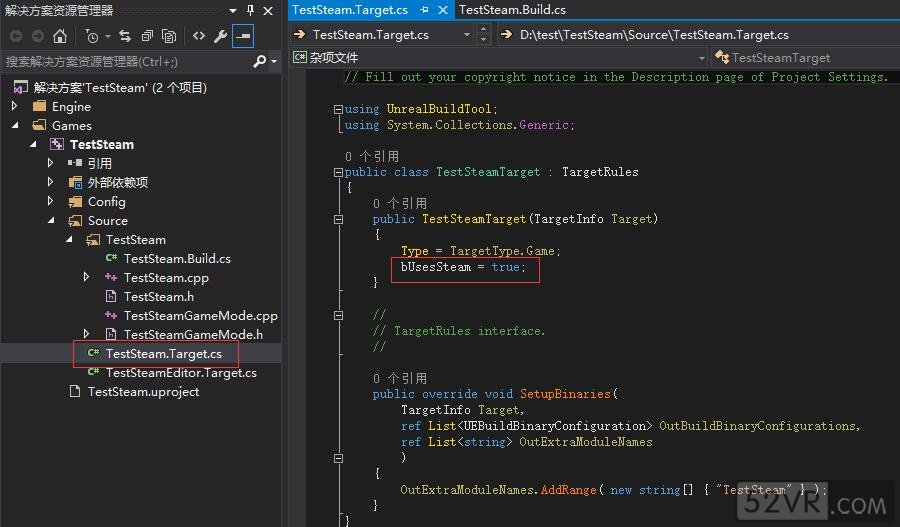Collapse the TestSteamTarget class code block
The height and width of the screenshot is (527, 900).
(x=338, y=172)
